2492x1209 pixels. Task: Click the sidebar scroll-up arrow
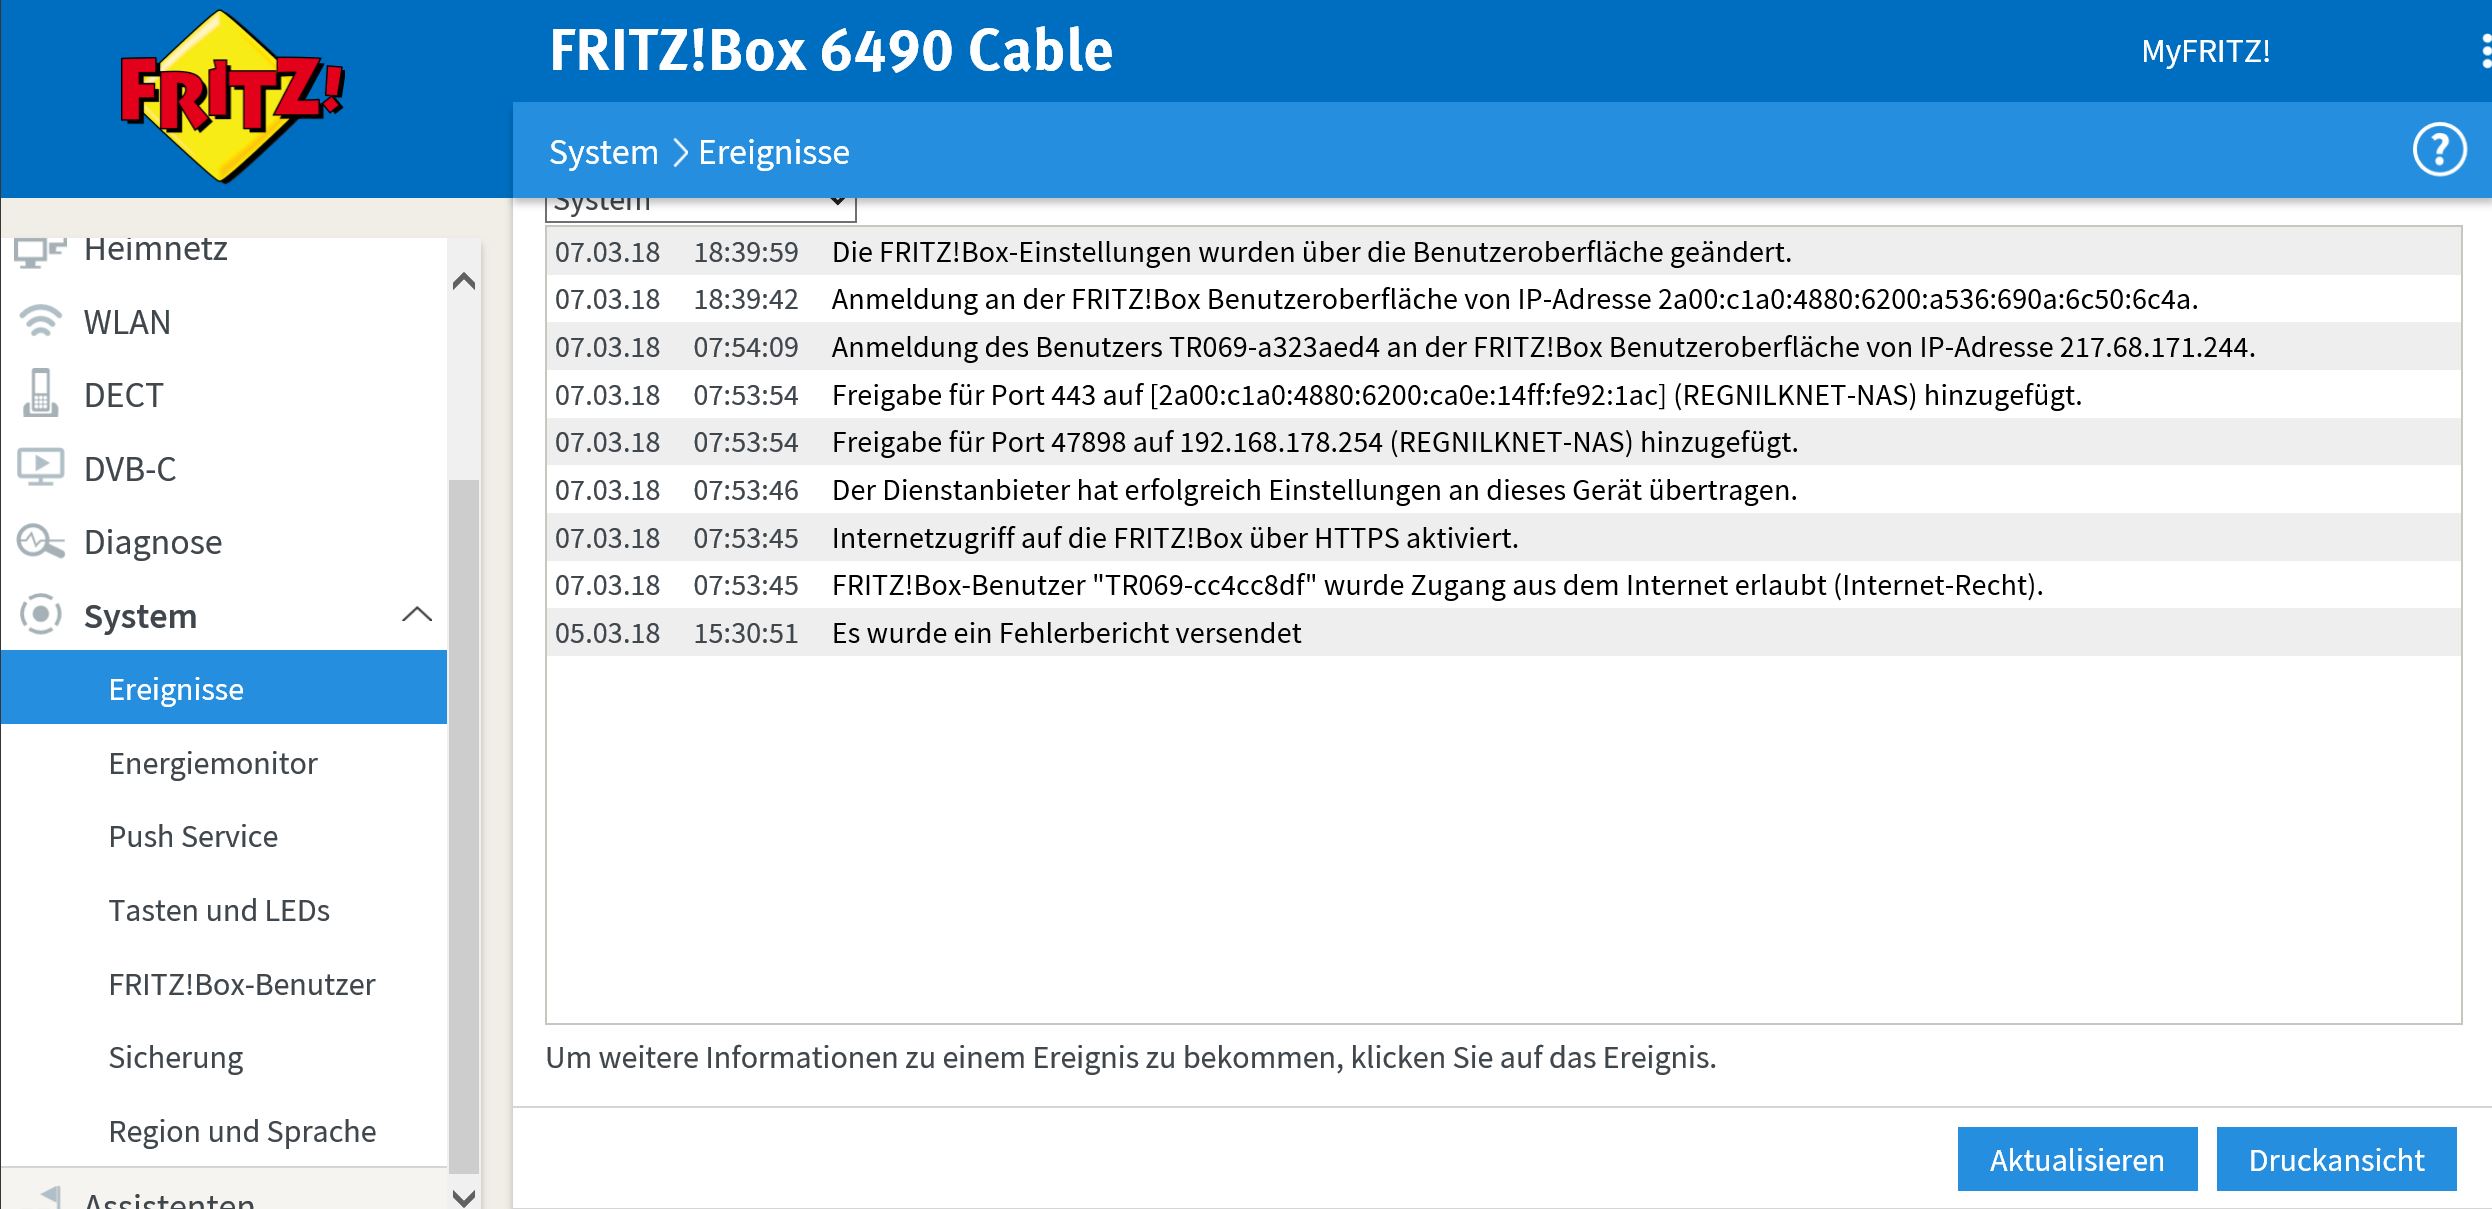[464, 281]
